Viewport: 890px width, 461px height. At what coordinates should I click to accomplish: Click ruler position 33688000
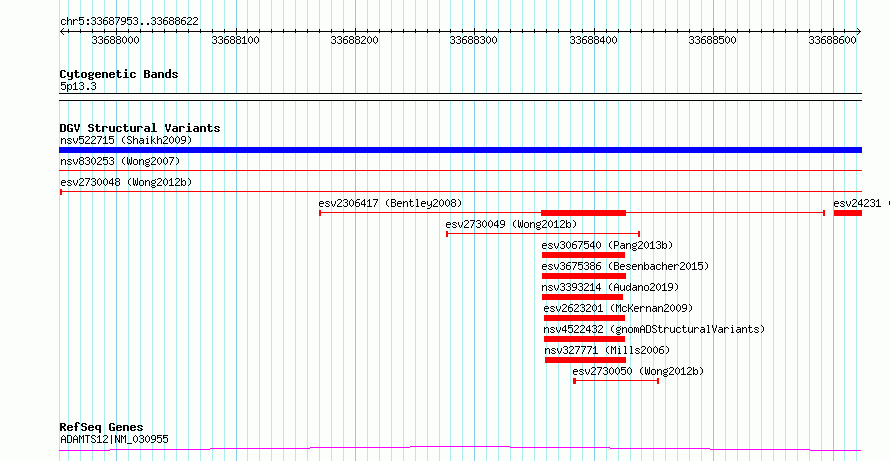click(x=116, y=40)
